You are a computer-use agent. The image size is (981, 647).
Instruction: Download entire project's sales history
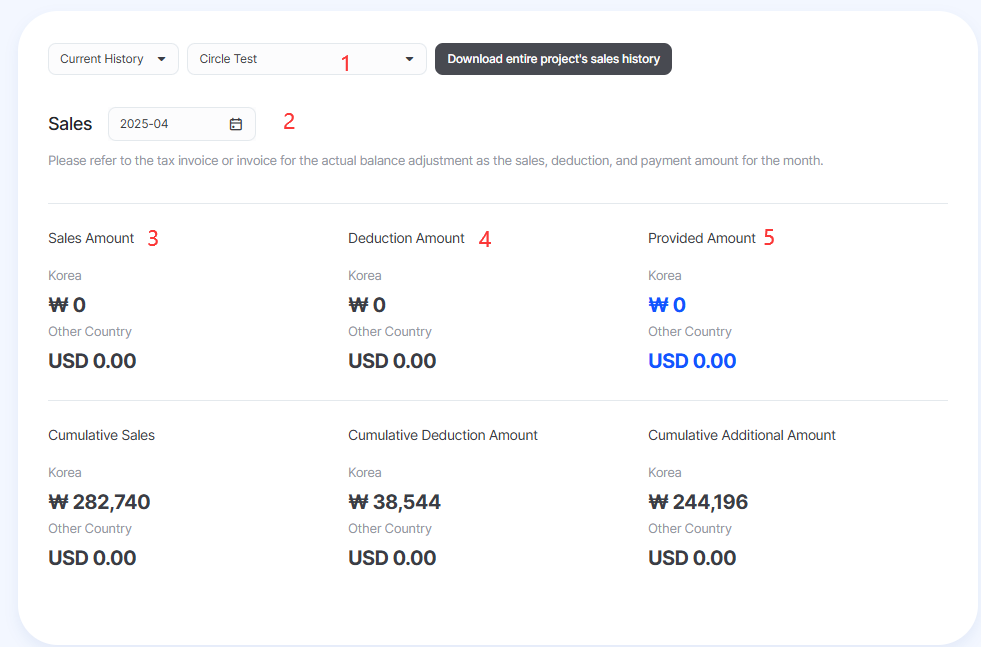pos(553,59)
